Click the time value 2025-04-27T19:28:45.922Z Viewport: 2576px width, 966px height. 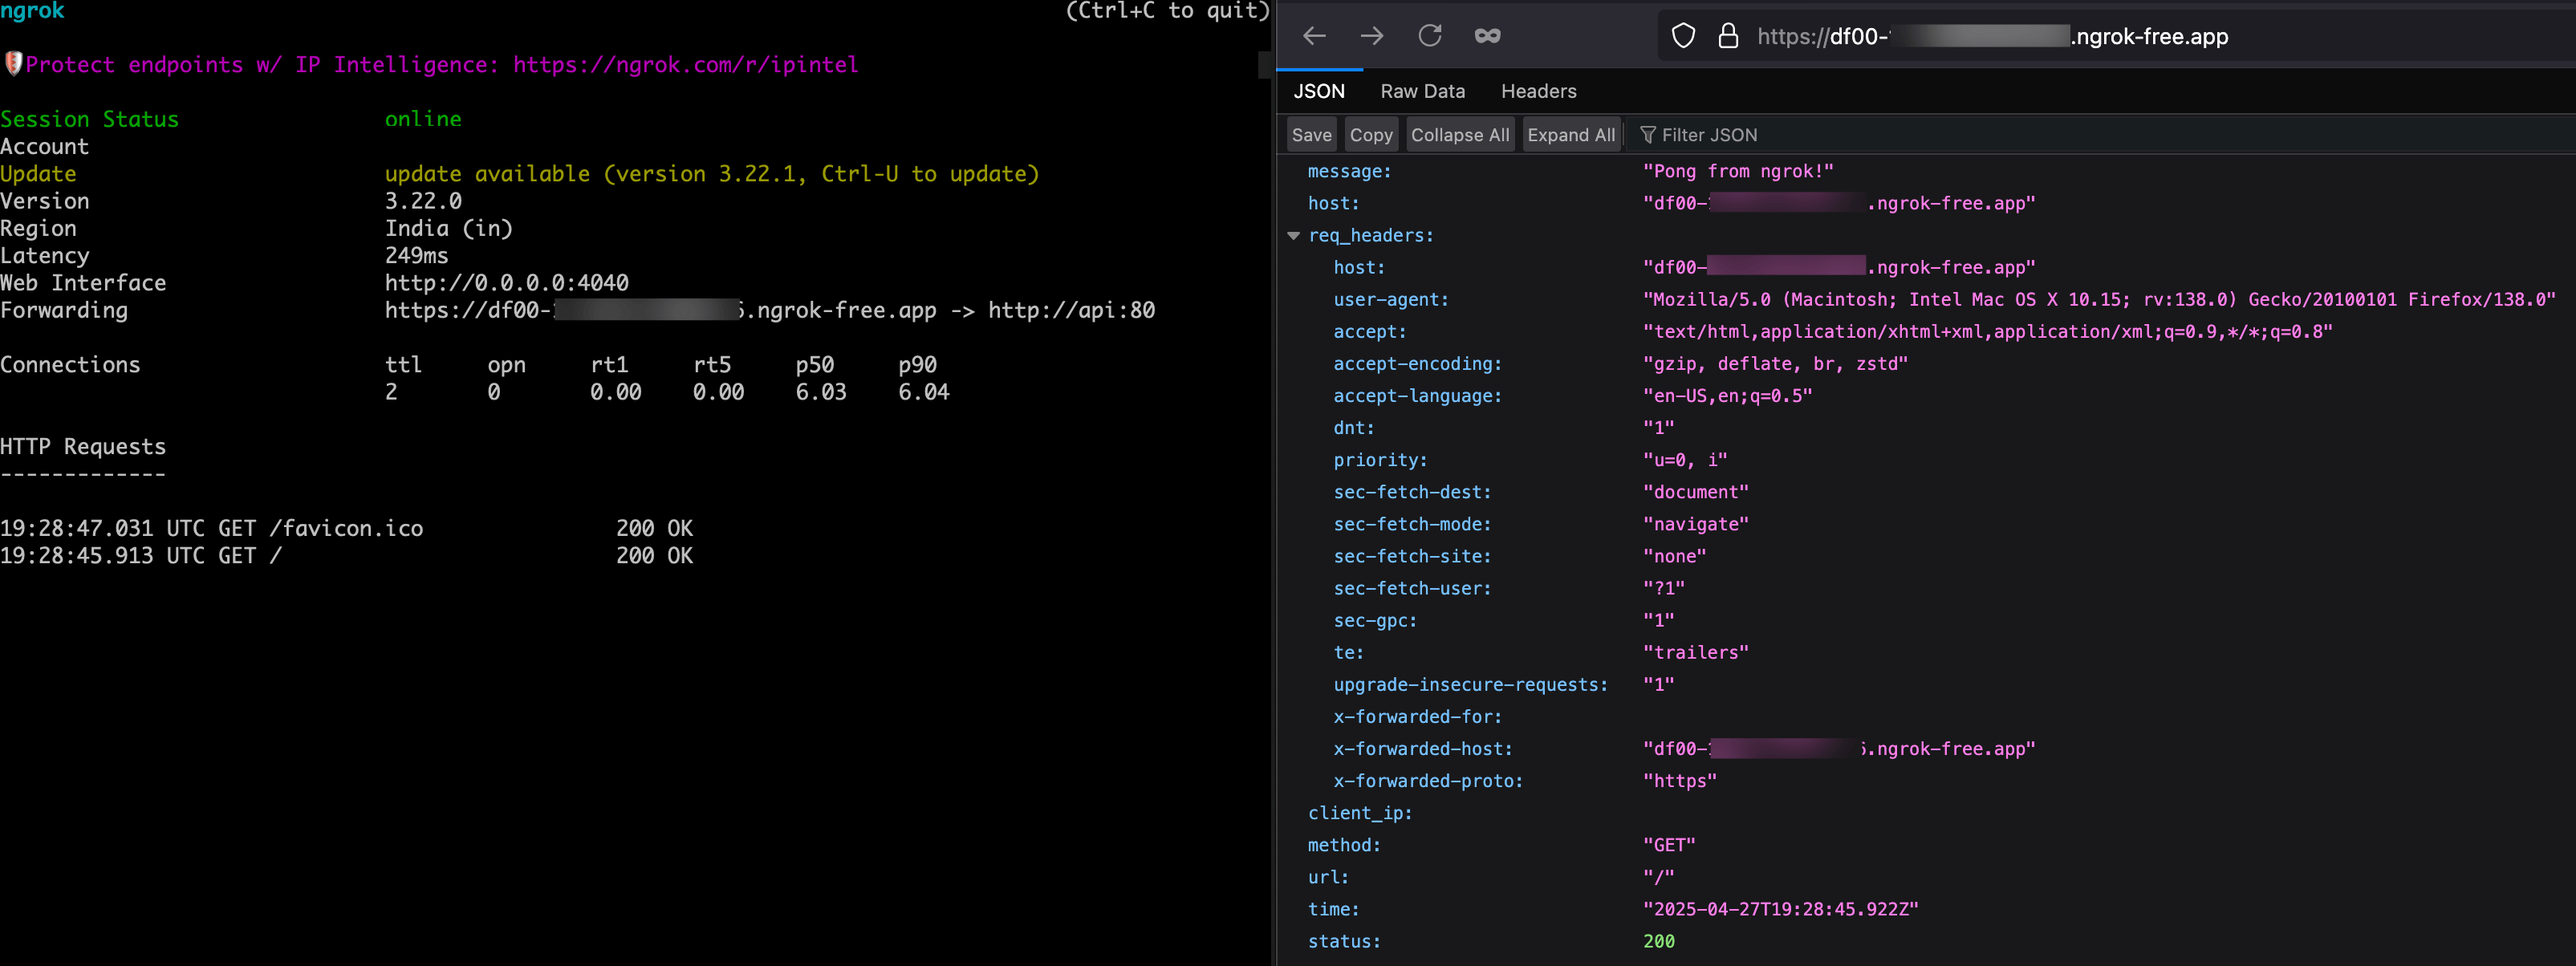click(1780, 908)
